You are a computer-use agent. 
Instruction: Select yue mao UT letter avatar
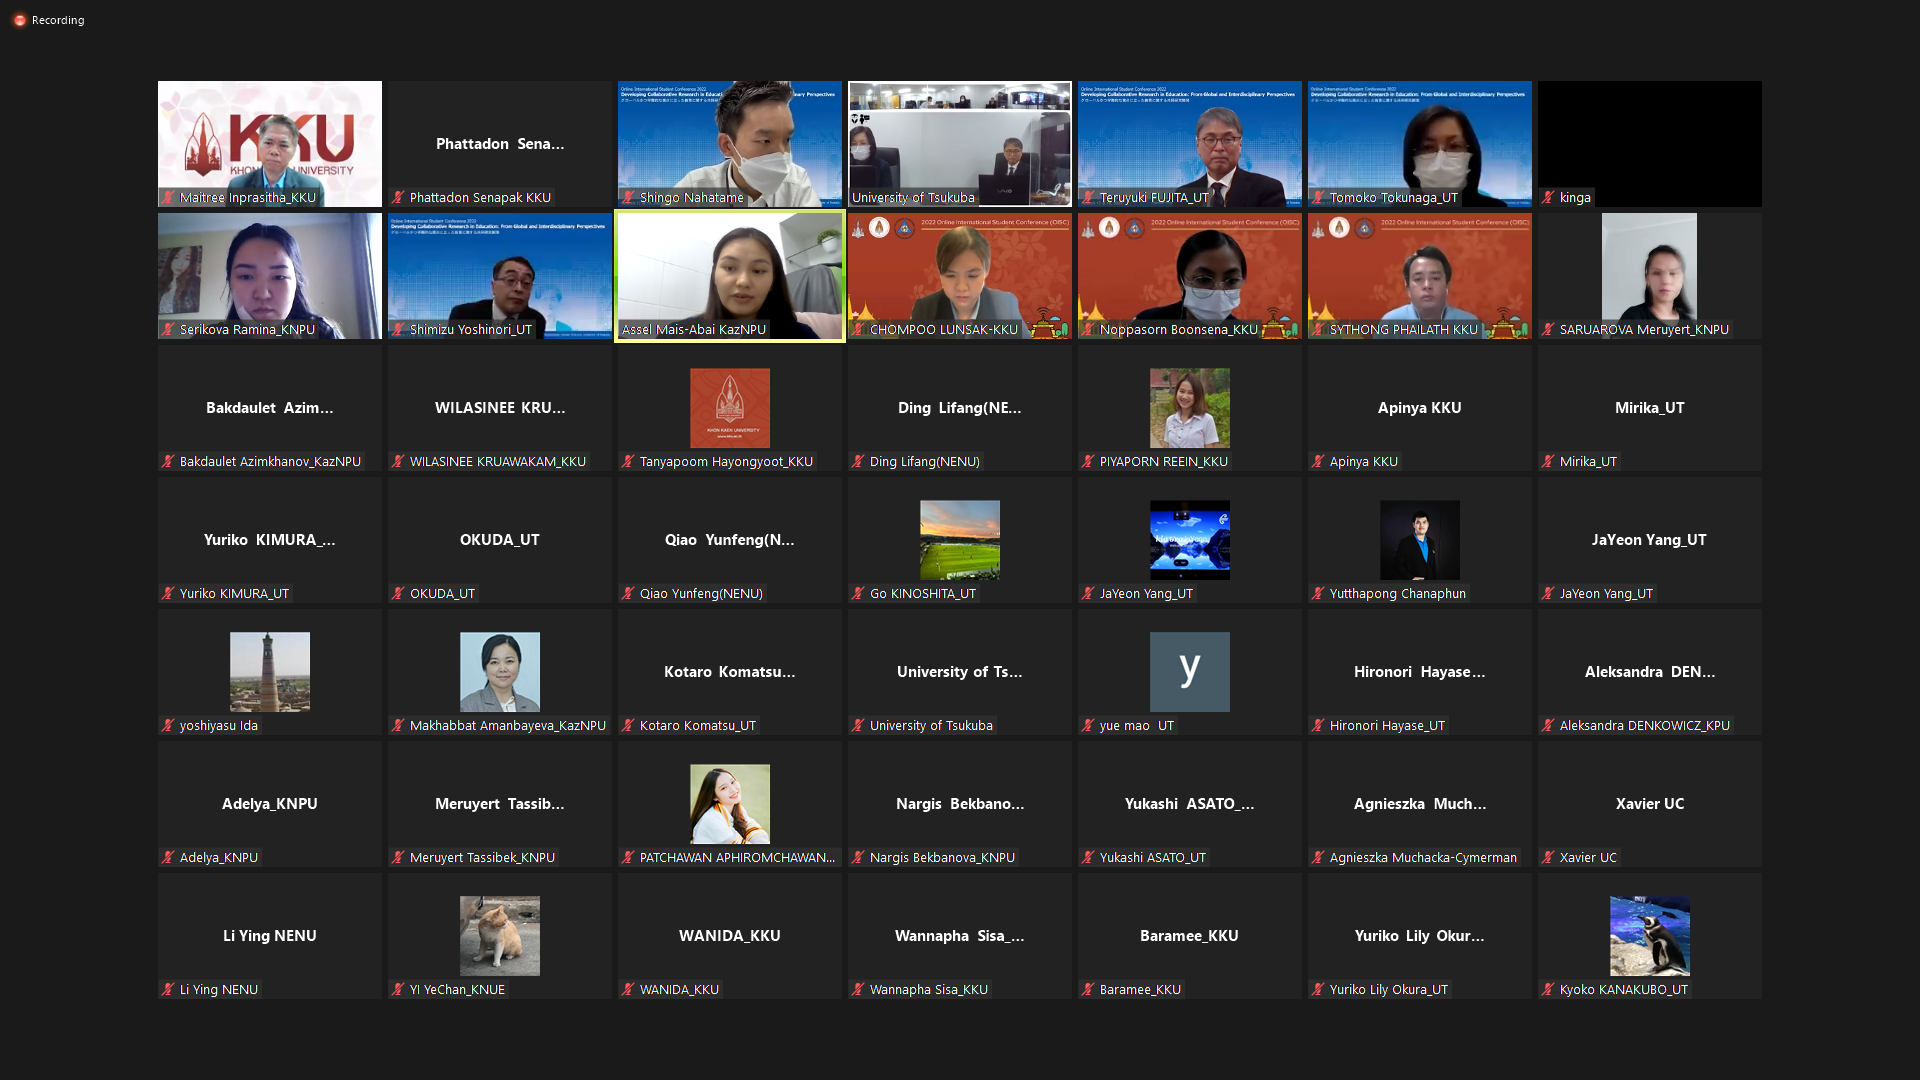point(1189,671)
